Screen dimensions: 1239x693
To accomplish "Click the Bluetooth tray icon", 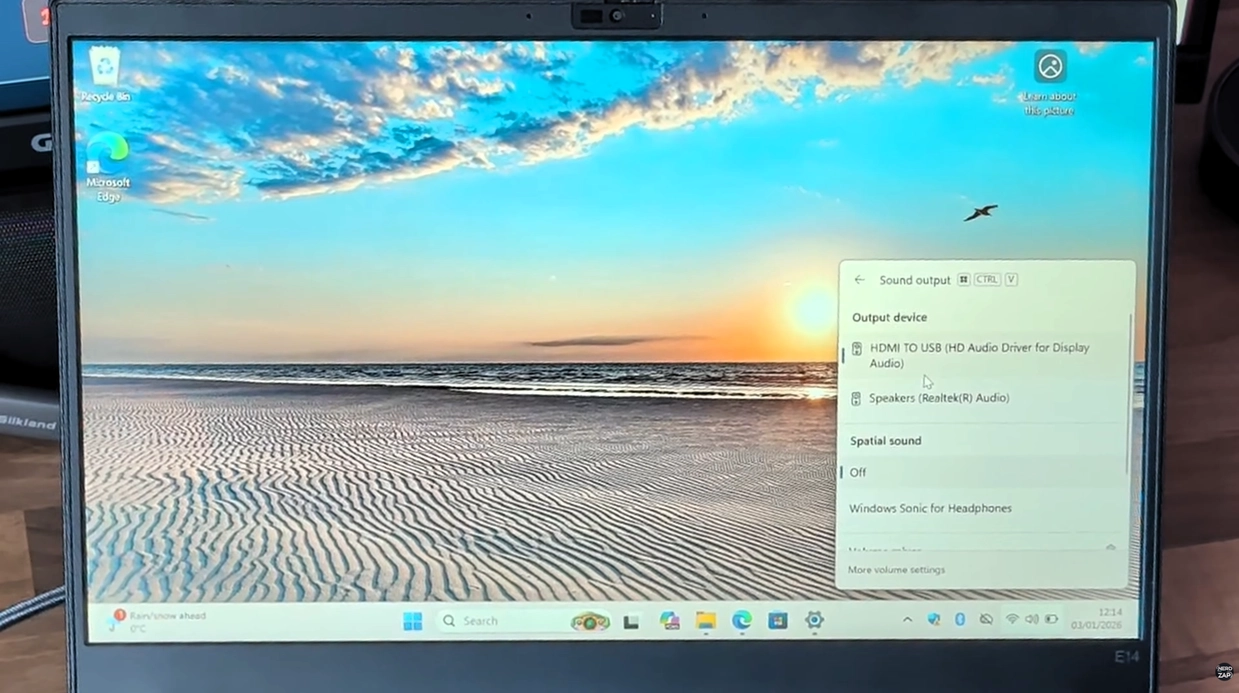I will pos(960,620).
